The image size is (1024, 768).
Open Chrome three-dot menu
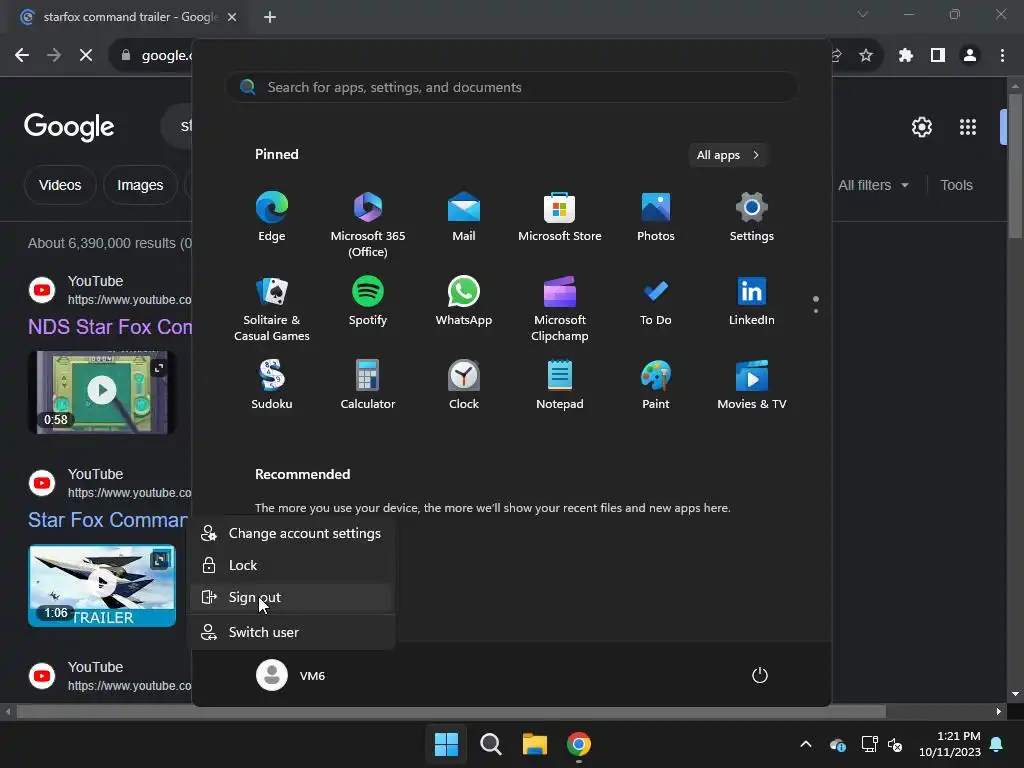click(x=1002, y=56)
